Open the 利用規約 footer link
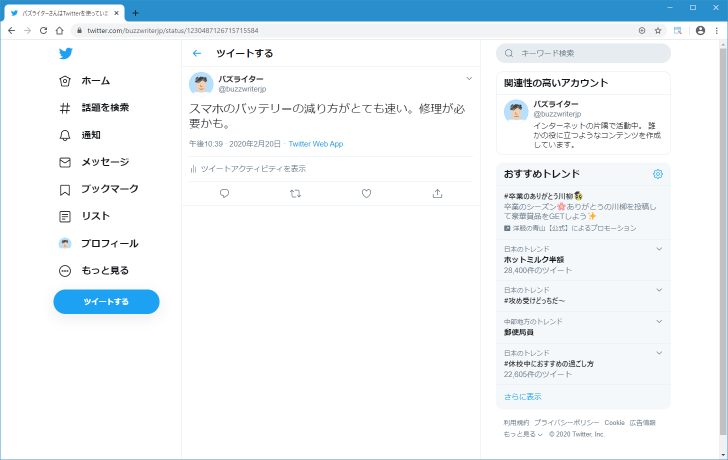 tap(516, 423)
